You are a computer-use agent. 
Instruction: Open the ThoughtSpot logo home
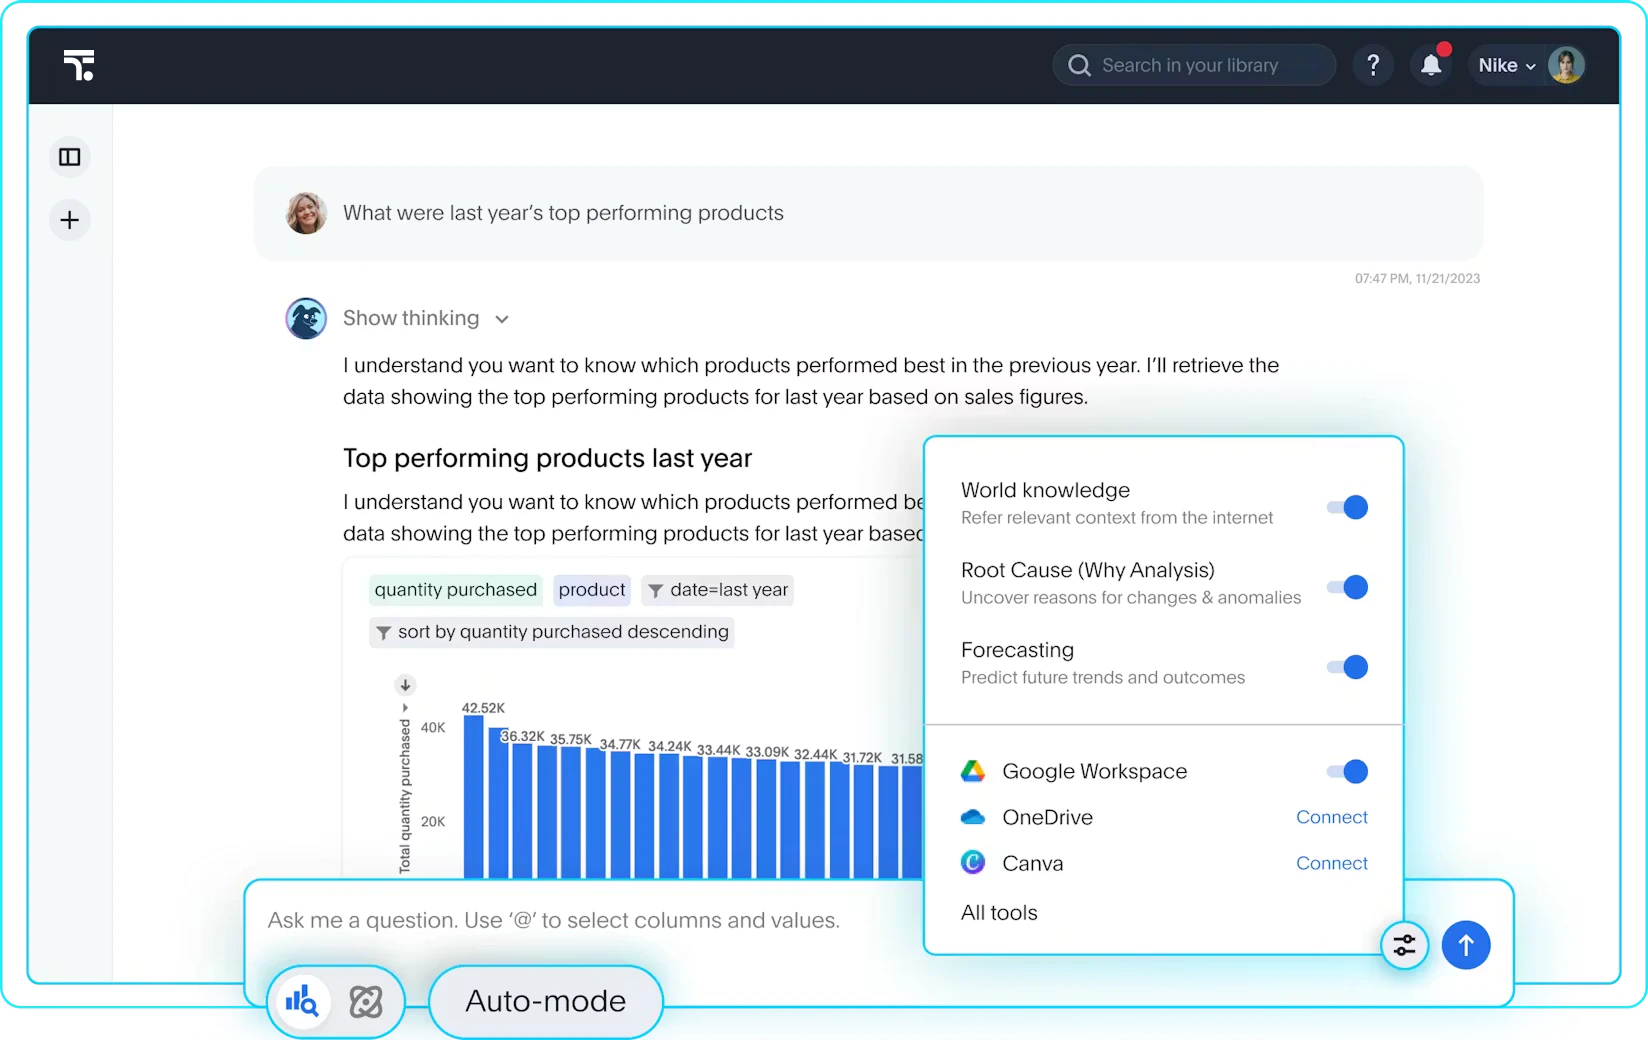79,65
